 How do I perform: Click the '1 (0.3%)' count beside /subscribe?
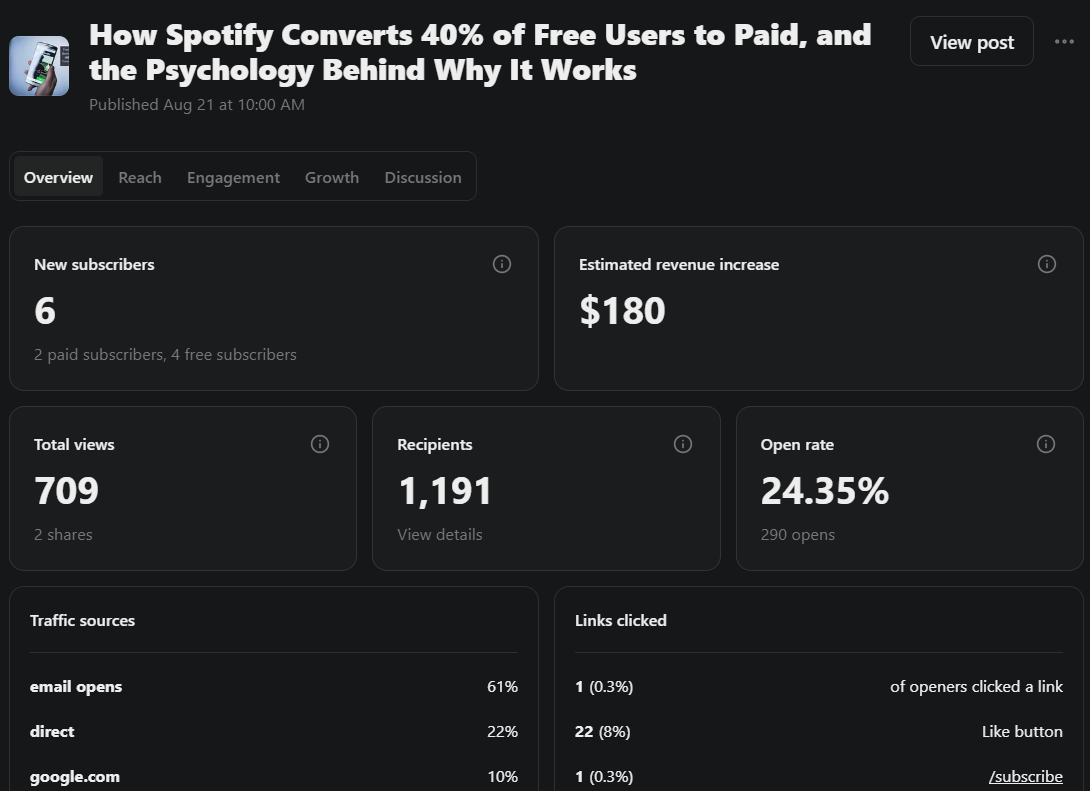tap(604, 776)
